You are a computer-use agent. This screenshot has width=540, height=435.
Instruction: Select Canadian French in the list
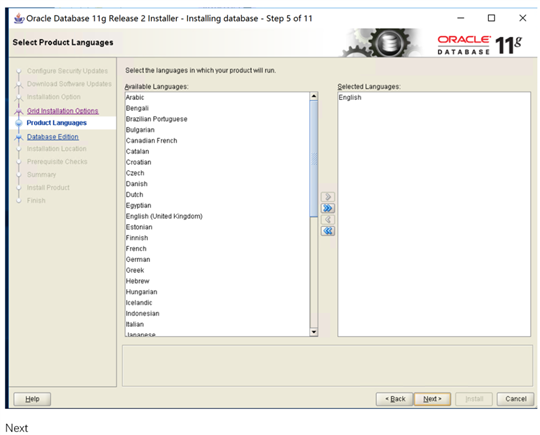(x=217, y=141)
